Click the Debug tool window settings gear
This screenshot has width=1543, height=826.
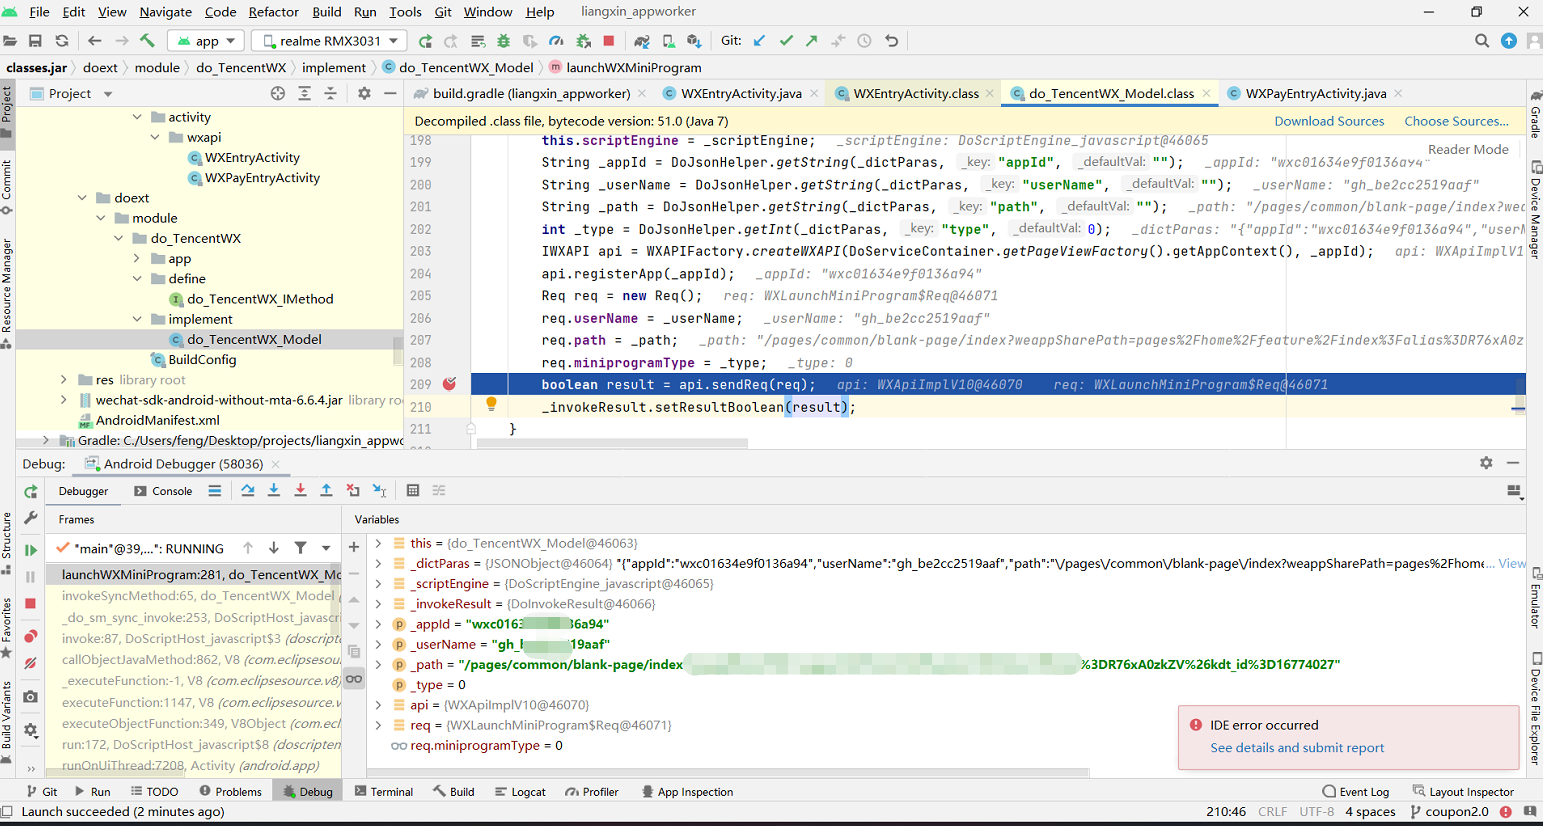(1486, 463)
